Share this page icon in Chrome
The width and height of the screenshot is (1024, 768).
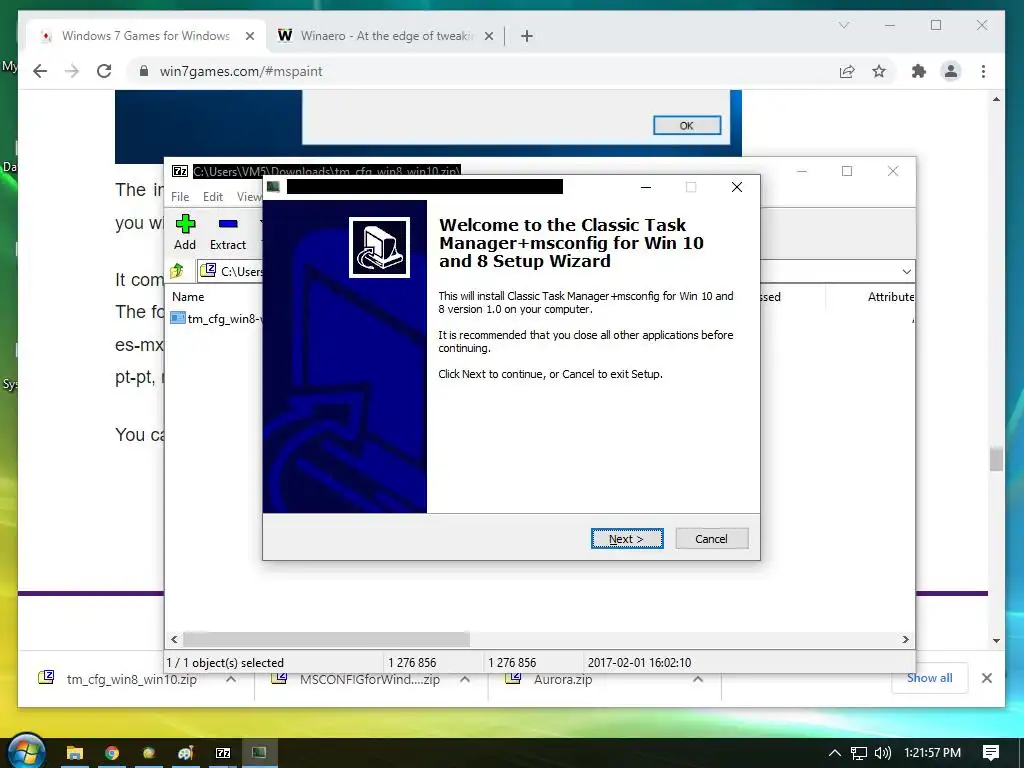click(x=847, y=71)
